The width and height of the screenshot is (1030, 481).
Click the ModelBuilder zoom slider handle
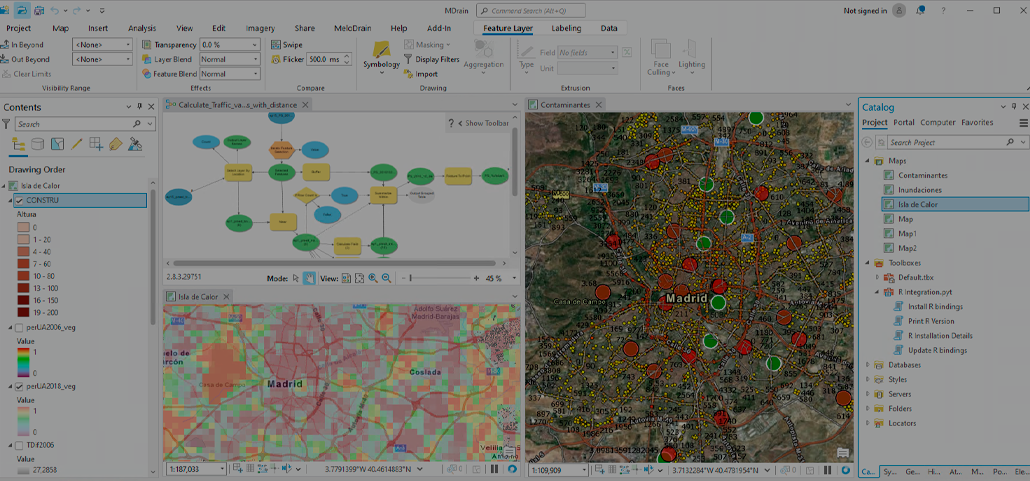click(x=411, y=279)
